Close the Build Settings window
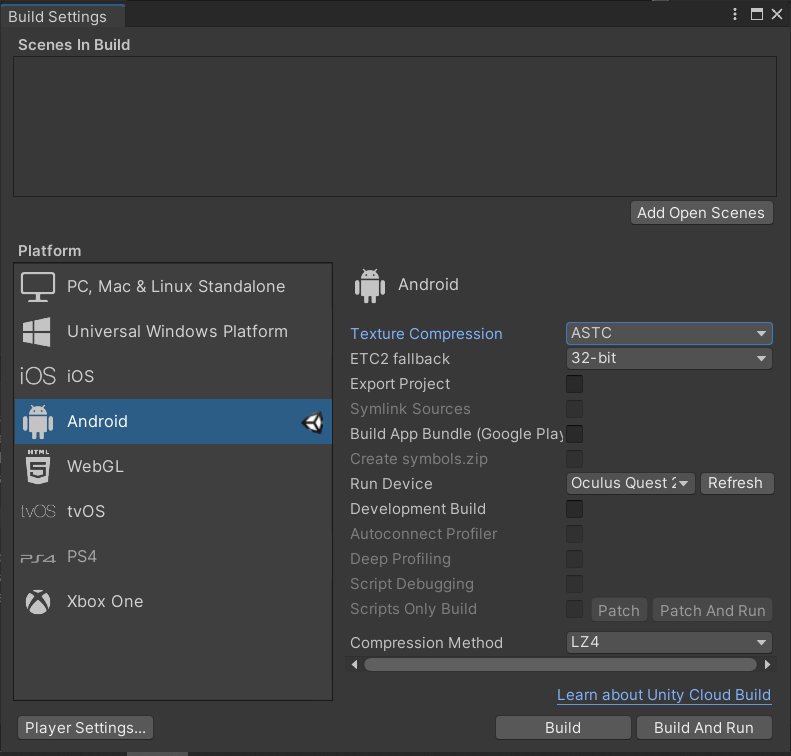Image resolution: width=791 pixels, height=756 pixels. tap(777, 14)
